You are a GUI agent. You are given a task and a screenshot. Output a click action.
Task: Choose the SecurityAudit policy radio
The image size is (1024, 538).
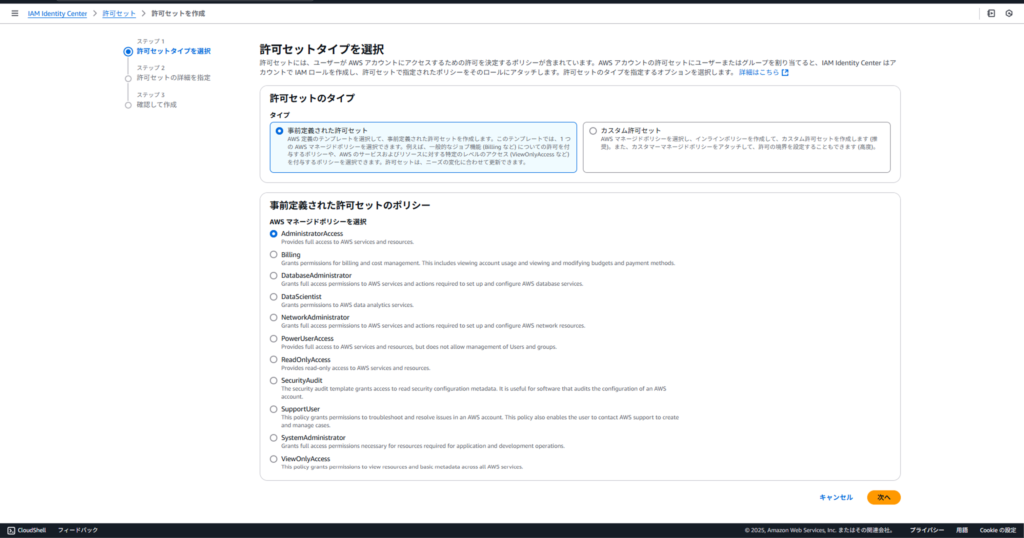point(274,380)
